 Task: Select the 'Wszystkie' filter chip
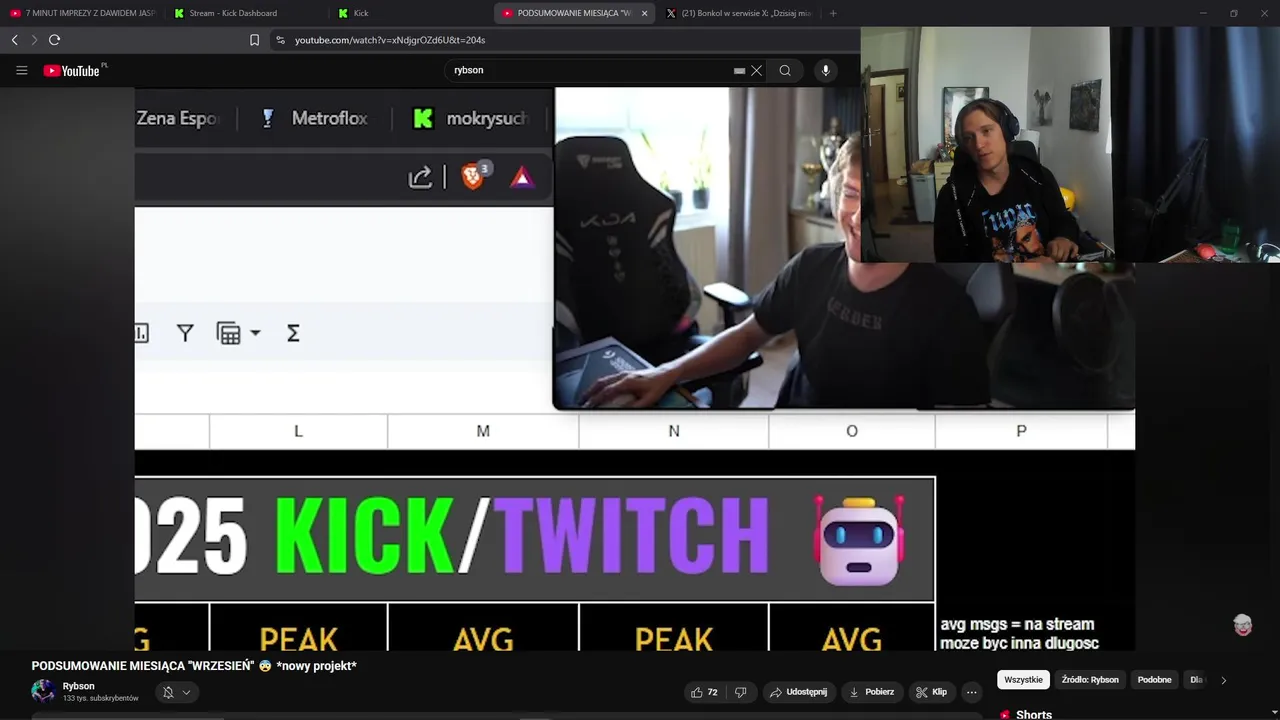[x=1023, y=680]
